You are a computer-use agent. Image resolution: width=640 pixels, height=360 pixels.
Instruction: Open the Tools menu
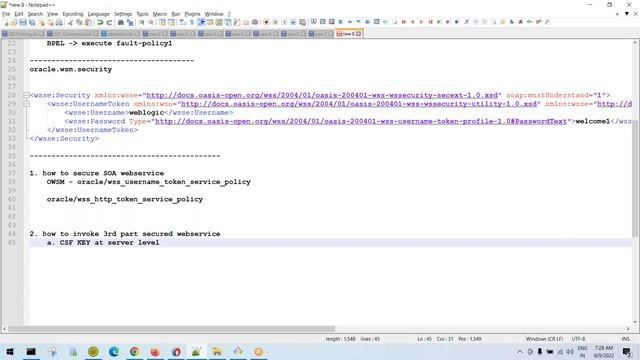click(x=142, y=14)
